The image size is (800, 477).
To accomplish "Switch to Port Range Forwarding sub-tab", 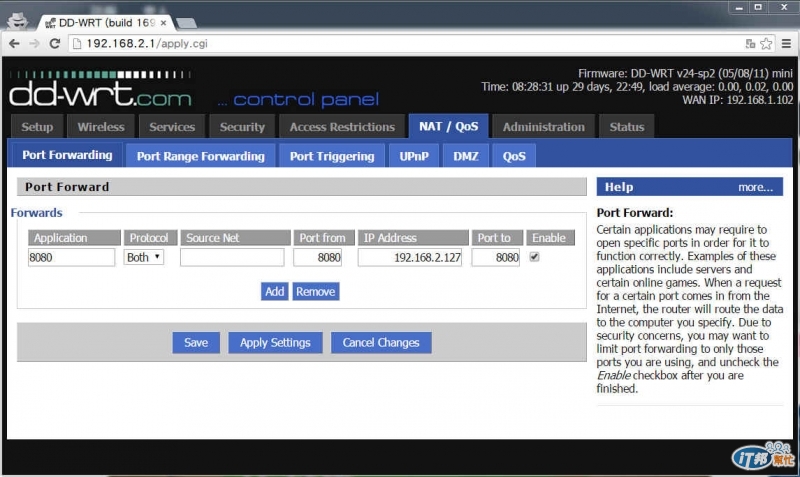I will [201, 156].
